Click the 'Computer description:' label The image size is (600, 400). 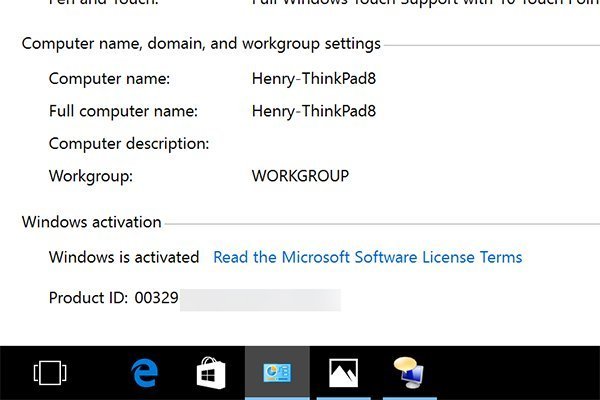point(129,144)
